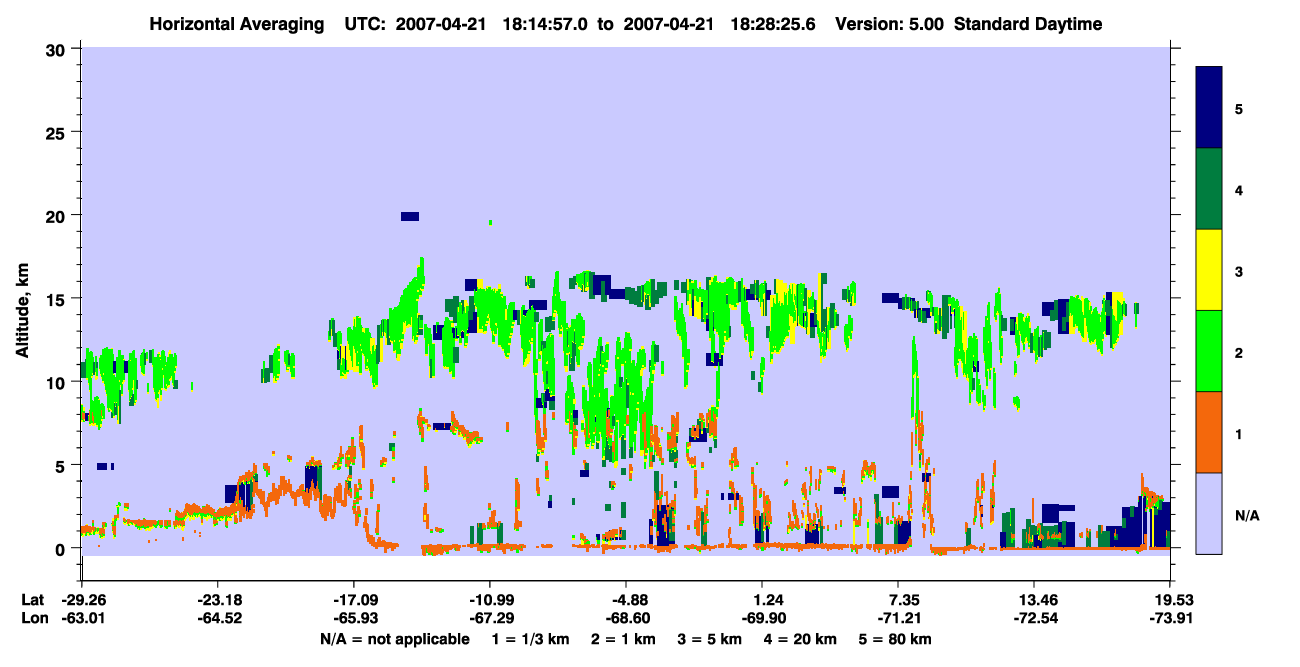Click the longitude value -72.54

[1035, 619]
